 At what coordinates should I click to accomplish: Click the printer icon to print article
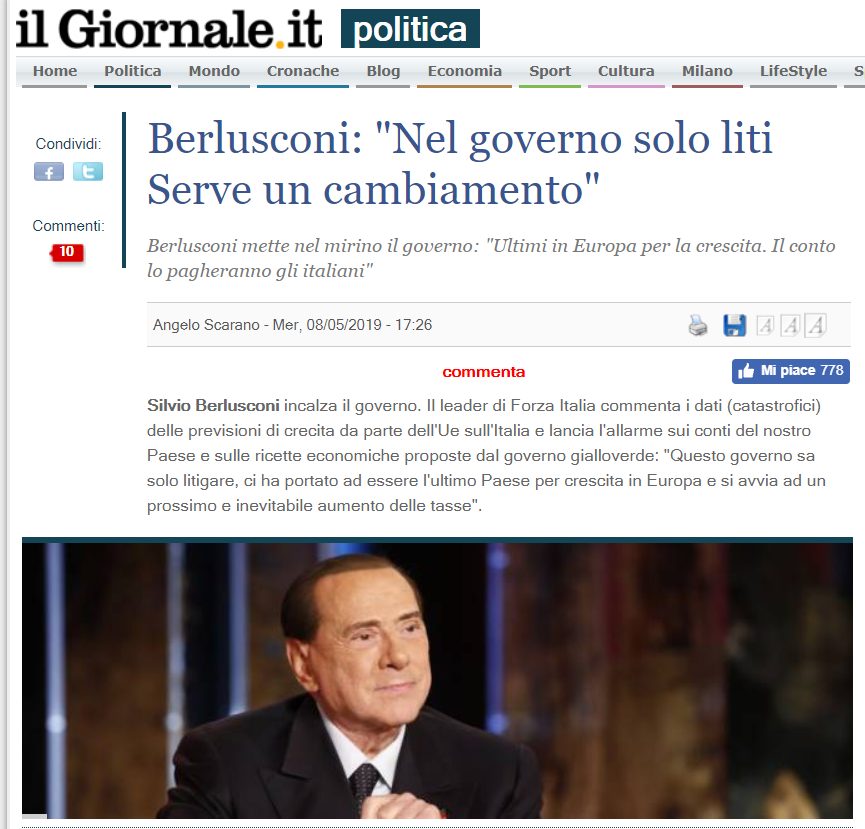(698, 325)
